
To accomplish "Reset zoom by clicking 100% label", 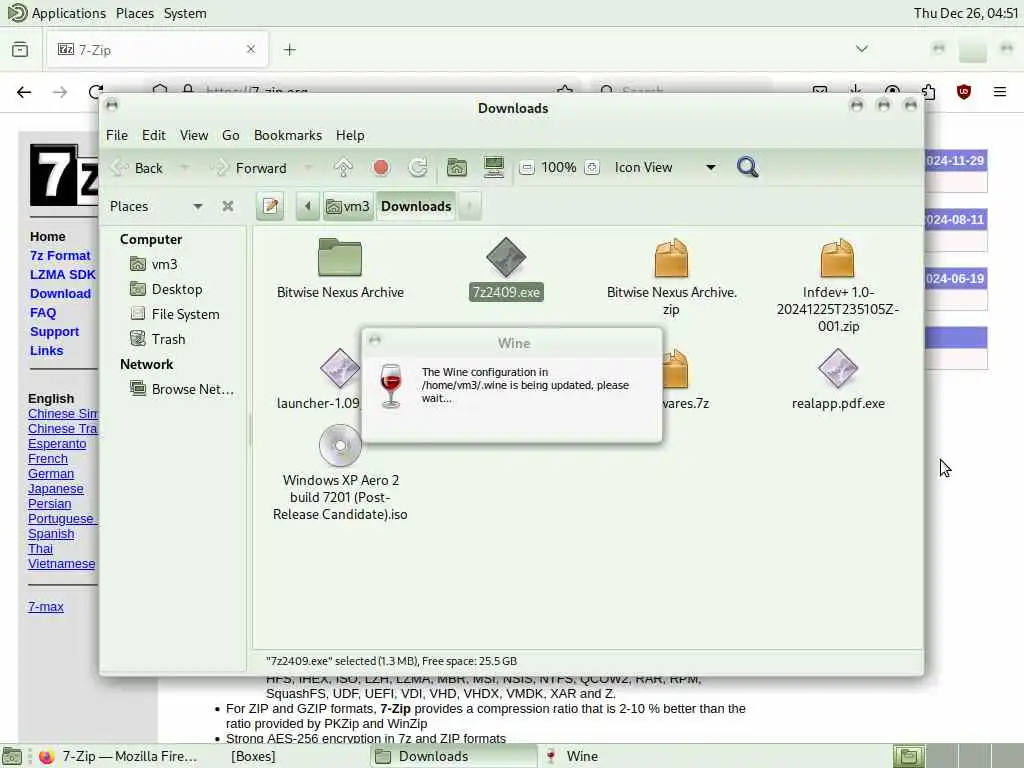I will tap(559, 168).
